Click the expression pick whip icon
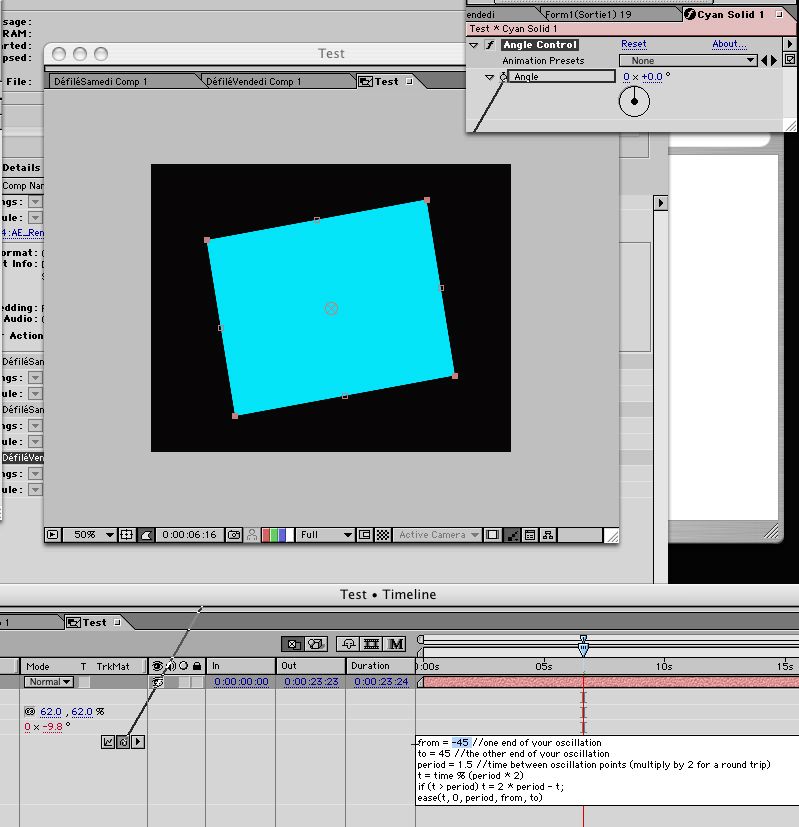The height and width of the screenshot is (827, 799). coord(123,742)
